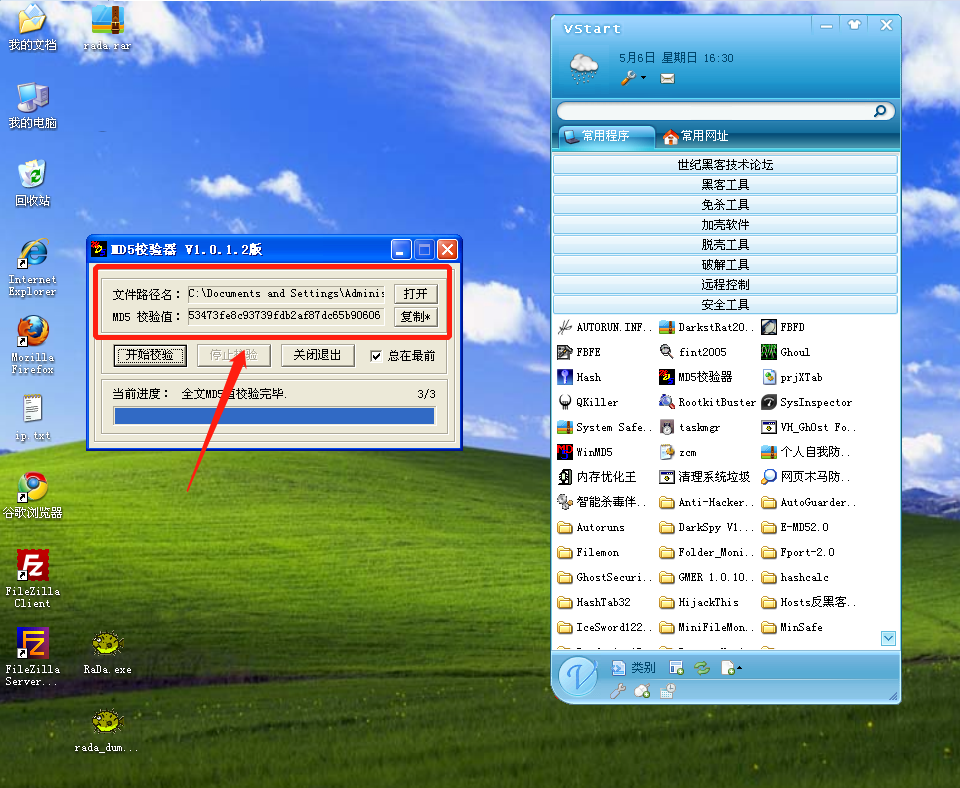This screenshot has width=960, height=788.
Task: Launch WinMD5 from the VStart list
Action: 585,452
